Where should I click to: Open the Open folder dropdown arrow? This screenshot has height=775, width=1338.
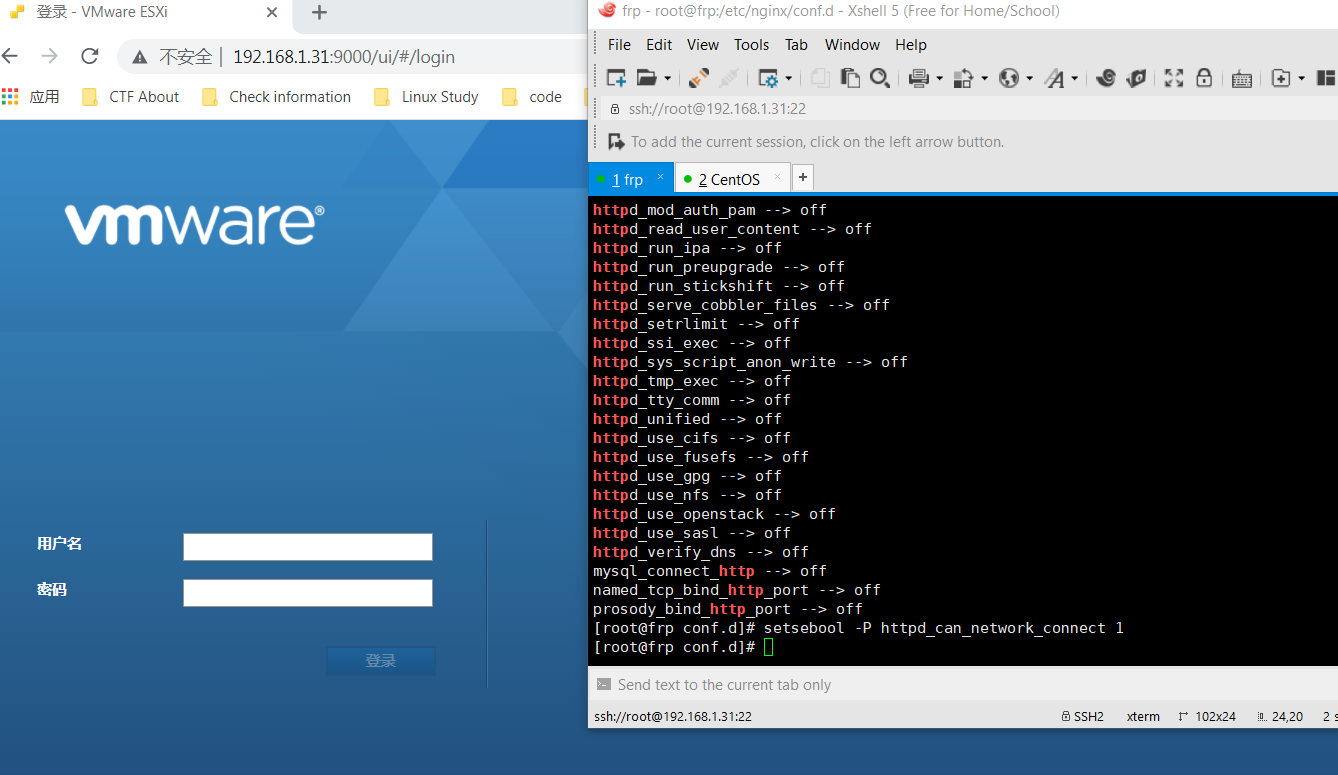tap(666, 78)
